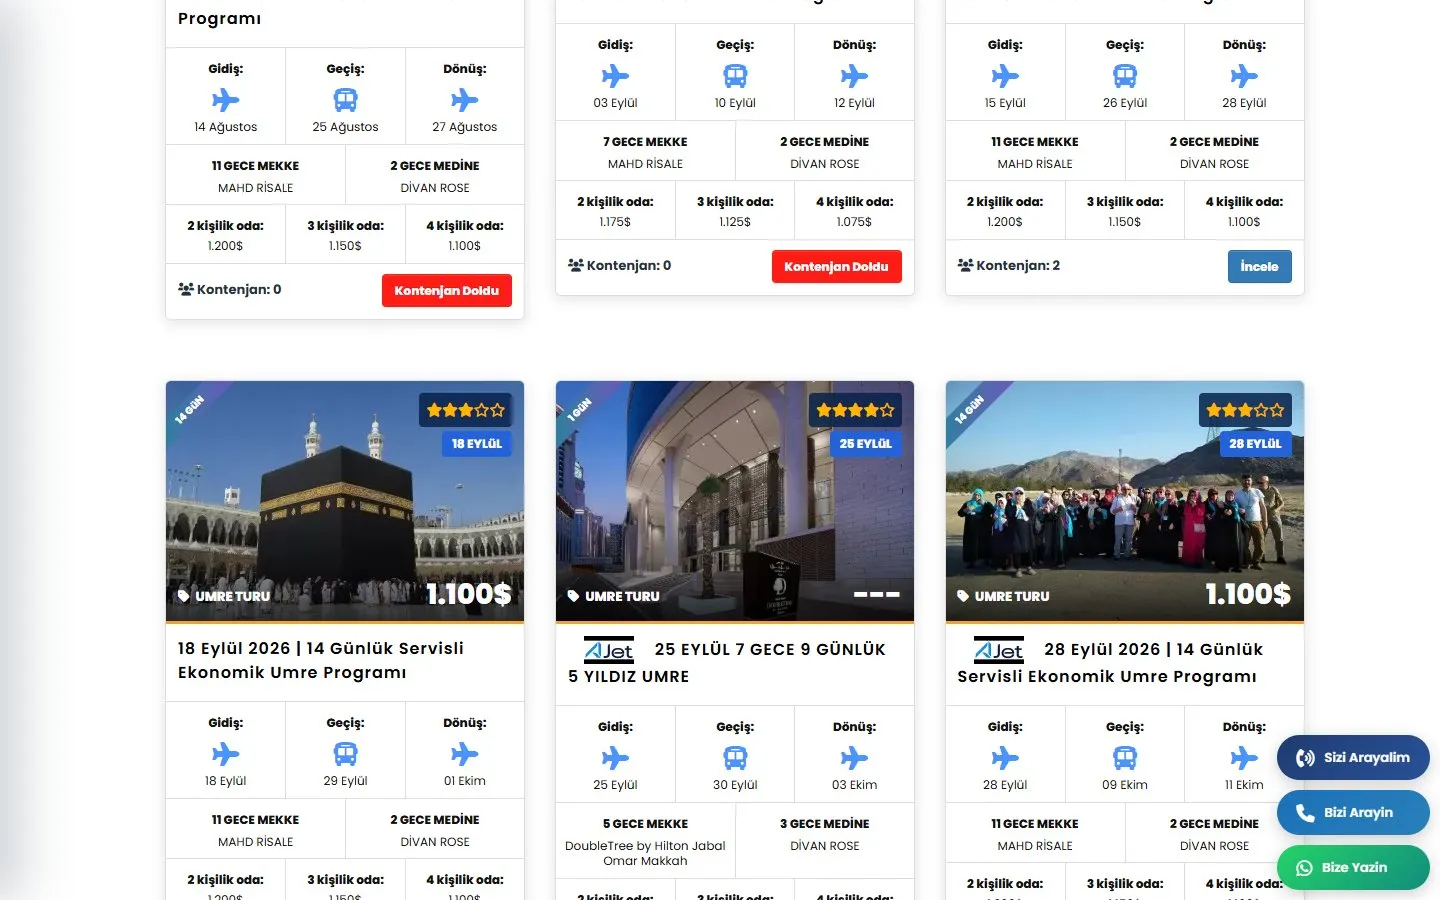The height and width of the screenshot is (900, 1440).
Task: Open the Sizi Arayalım callback button
Action: tap(1353, 757)
